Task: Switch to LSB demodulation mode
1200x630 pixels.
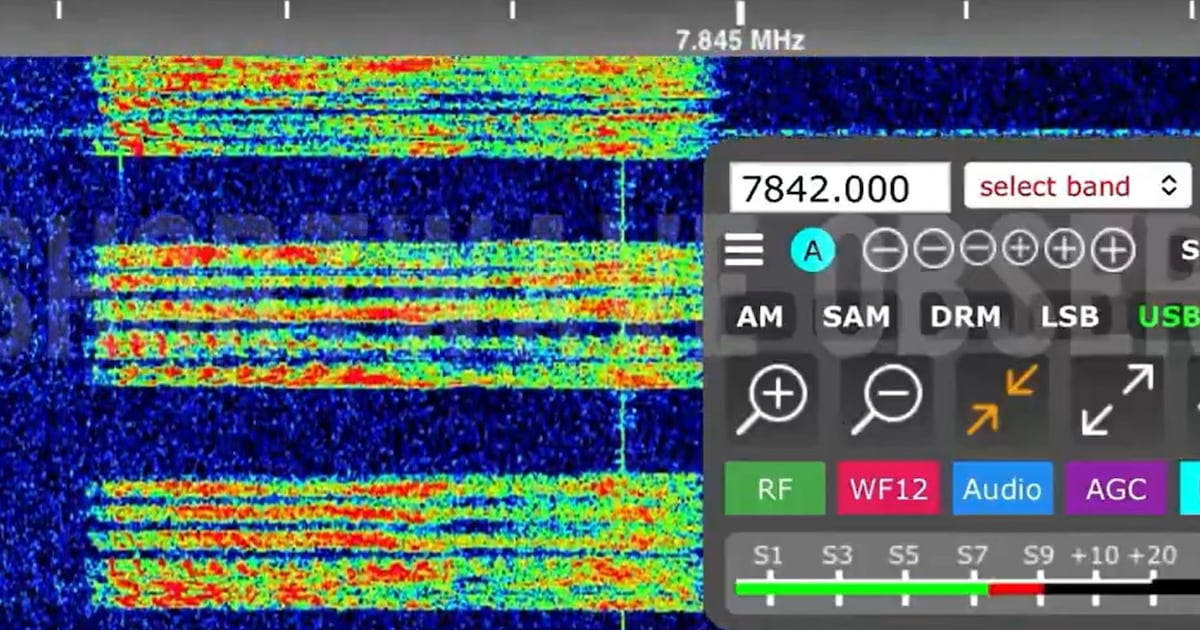Action: (1069, 317)
